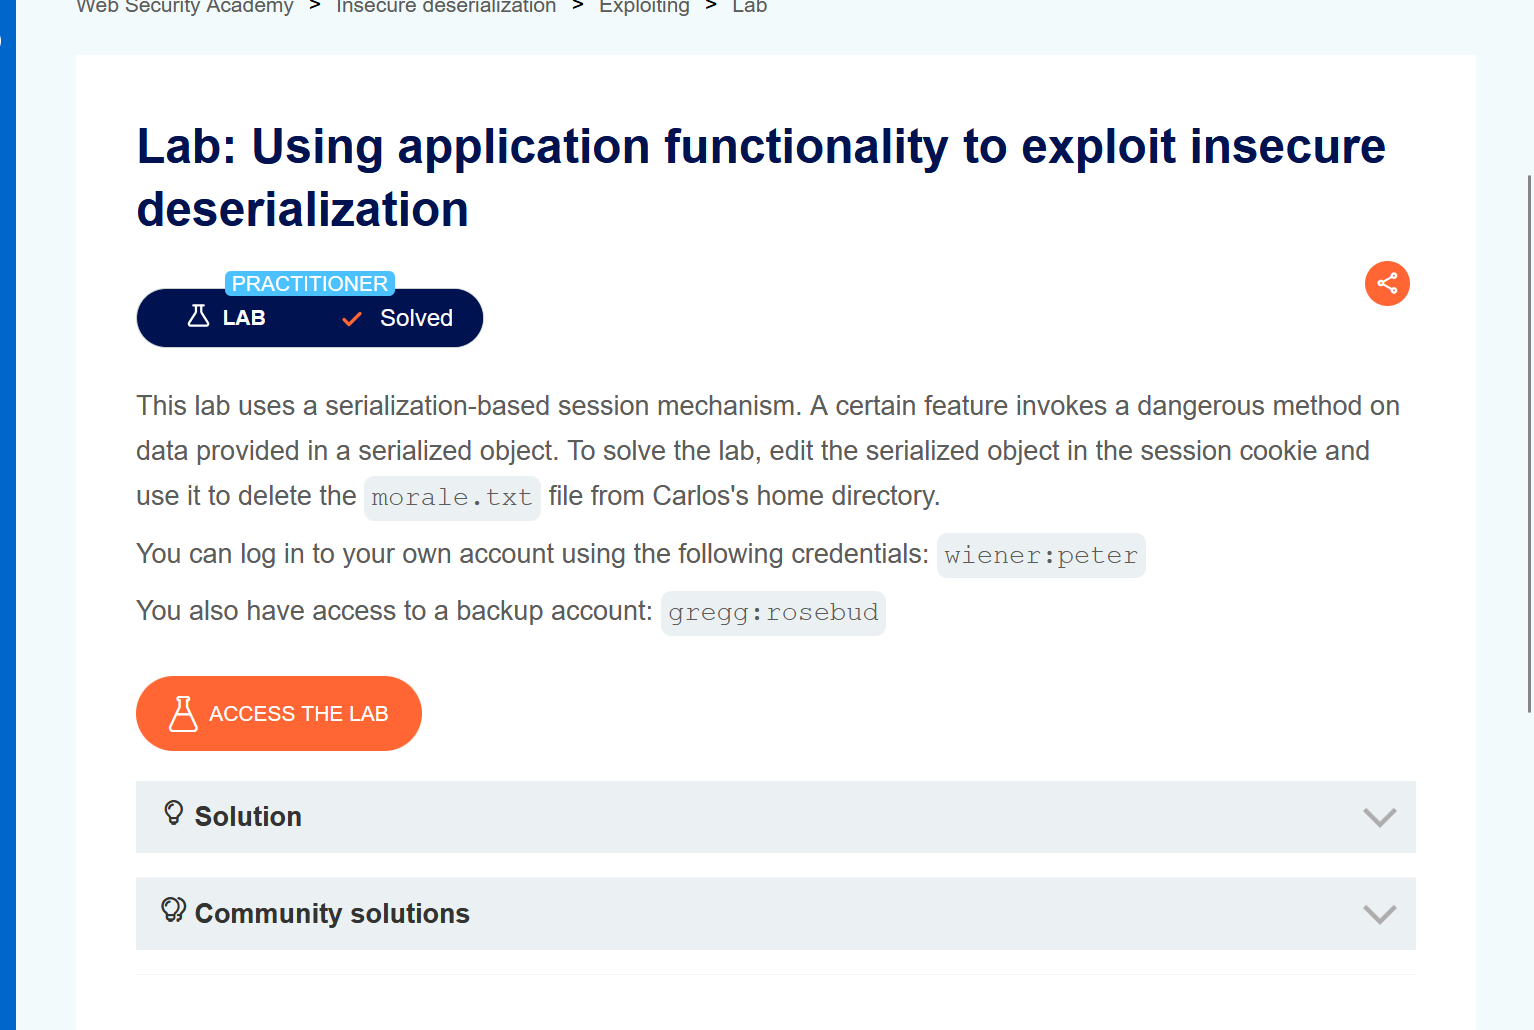Click the gregg:rosebud backup credentials

(773, 613)
